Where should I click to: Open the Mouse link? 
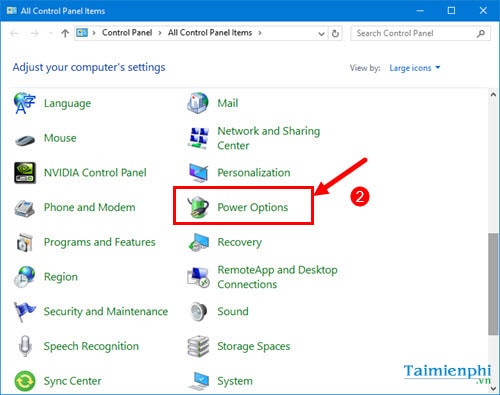[x=60, y=138]
